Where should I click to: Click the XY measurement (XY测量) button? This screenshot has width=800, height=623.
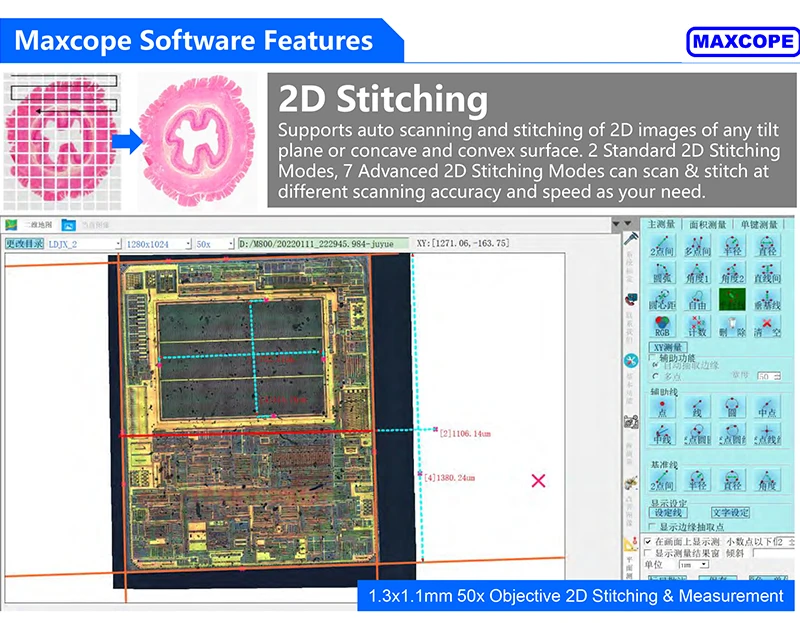[x=670, y=346]
